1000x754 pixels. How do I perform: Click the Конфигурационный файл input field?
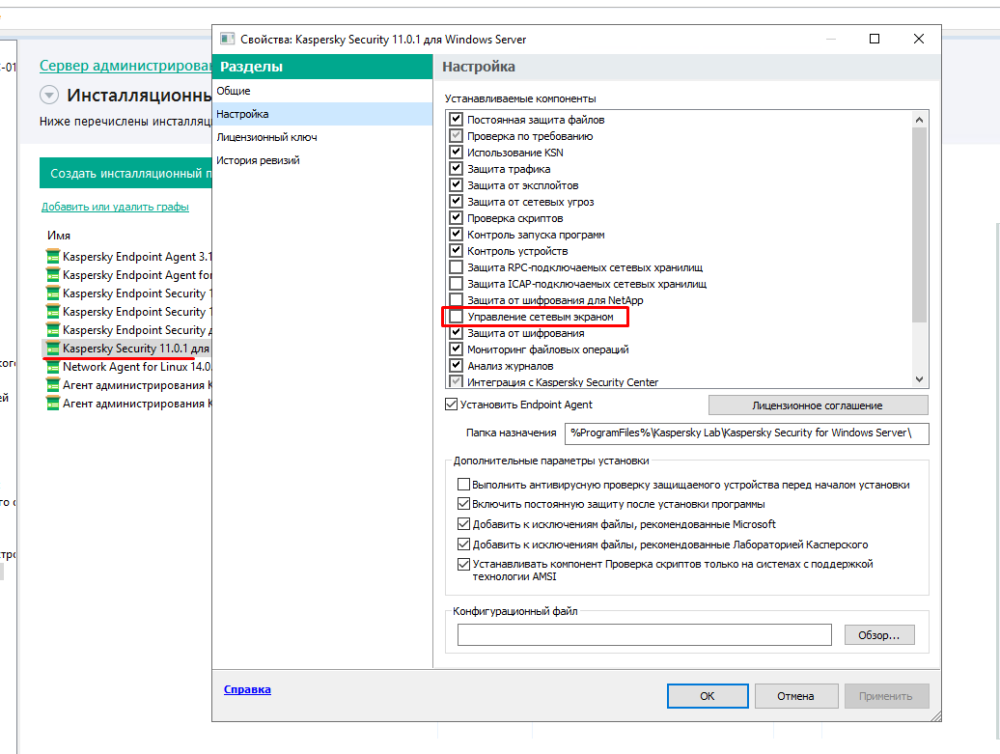point(644,635)
